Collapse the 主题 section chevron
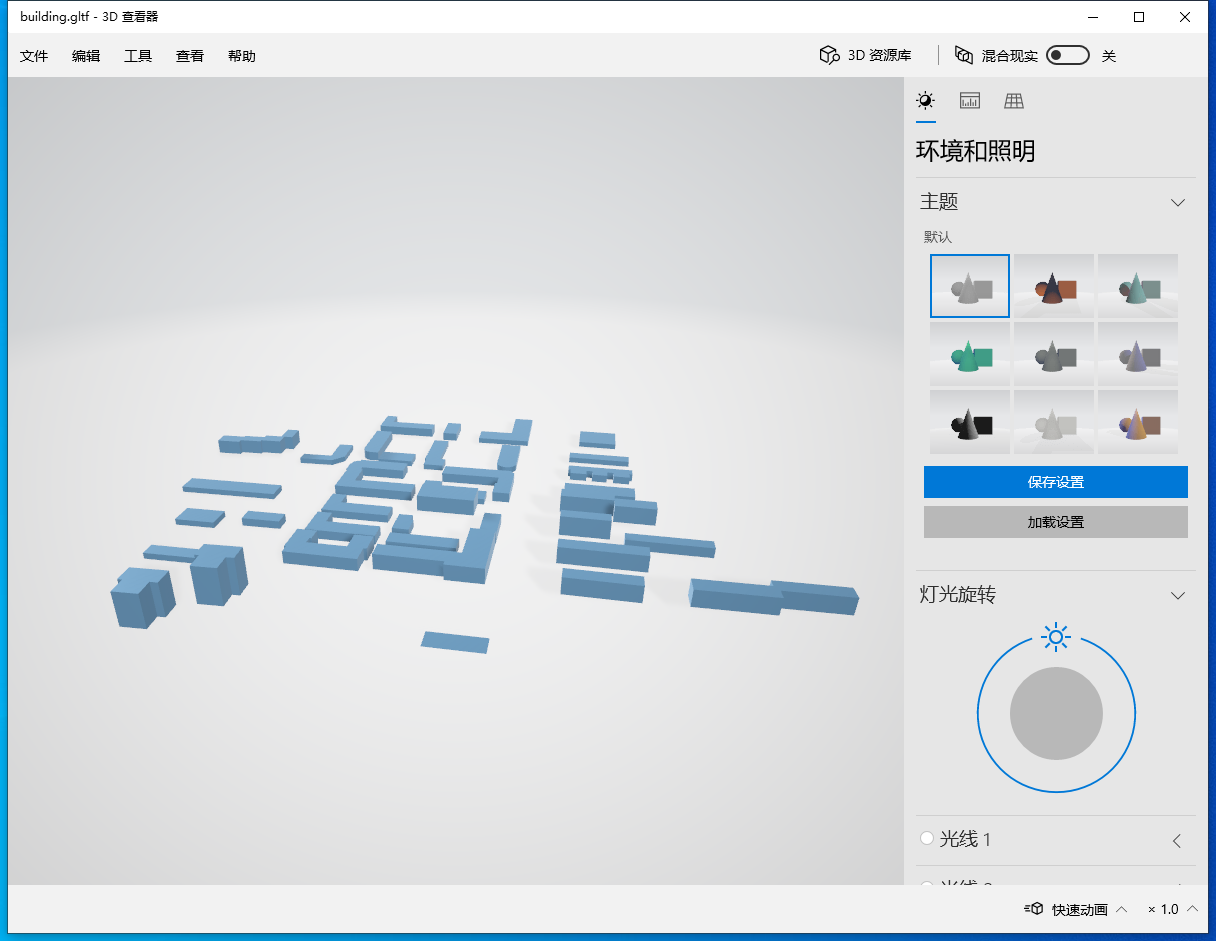 click(1178, 201)
